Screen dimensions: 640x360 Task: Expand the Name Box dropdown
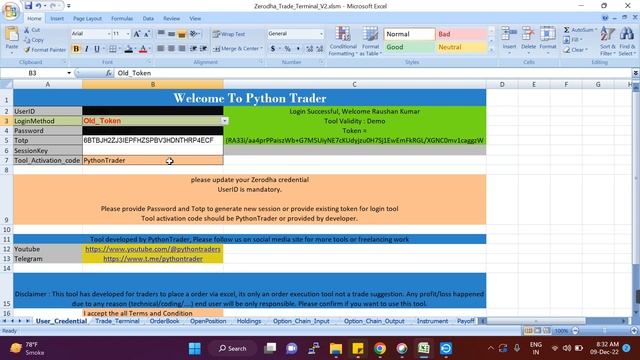[69, 73]
